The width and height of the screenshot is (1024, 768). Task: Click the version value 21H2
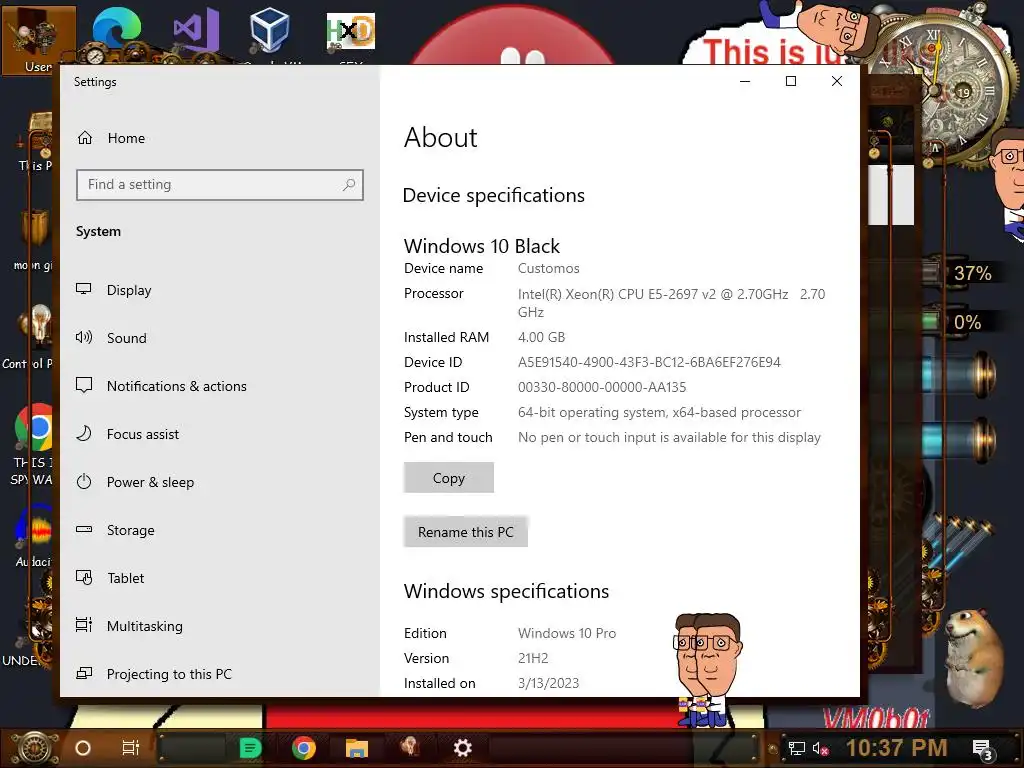point(533,658)
